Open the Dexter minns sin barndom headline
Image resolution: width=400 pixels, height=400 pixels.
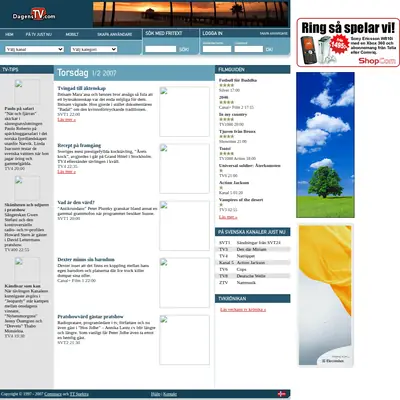point(86,259)
